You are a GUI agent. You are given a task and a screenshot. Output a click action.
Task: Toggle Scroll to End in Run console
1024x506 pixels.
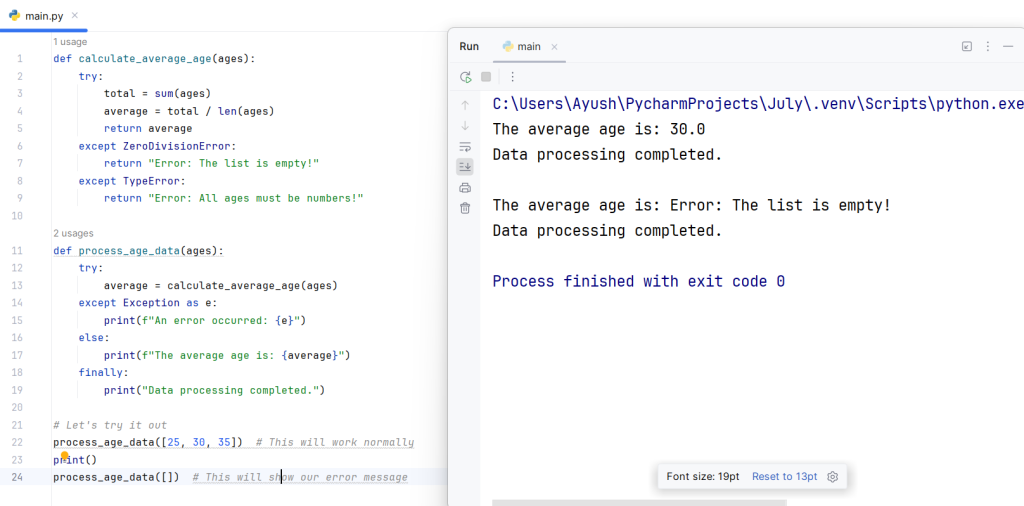465,167
